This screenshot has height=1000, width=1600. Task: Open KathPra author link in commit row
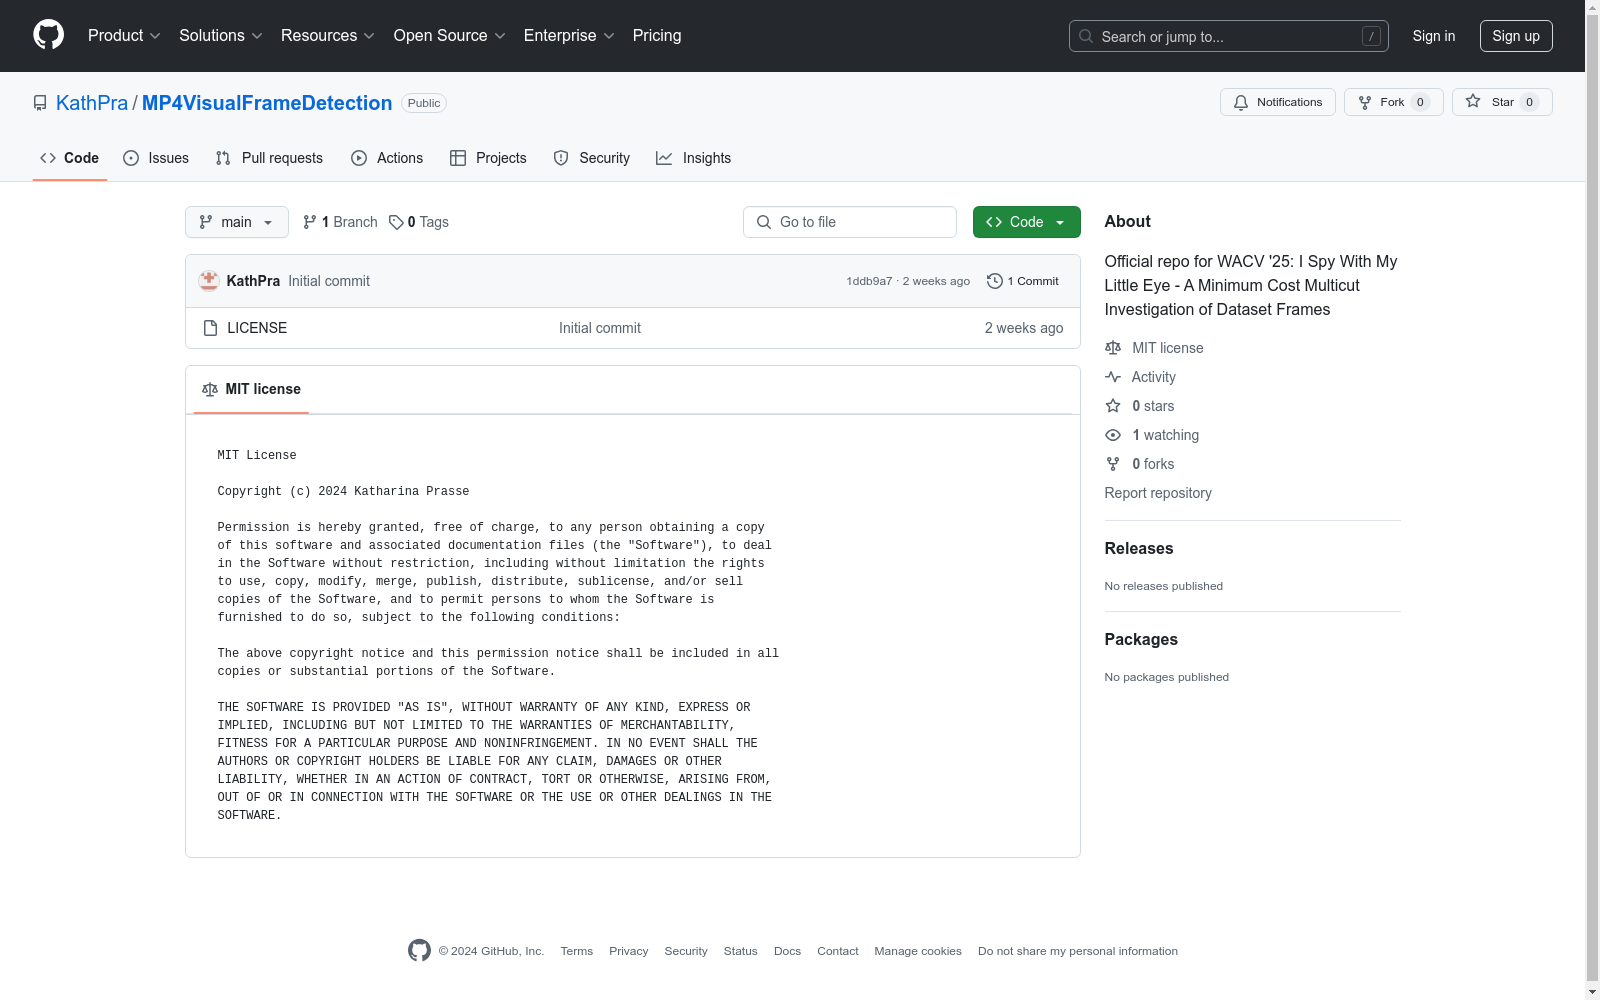(253, 281)
